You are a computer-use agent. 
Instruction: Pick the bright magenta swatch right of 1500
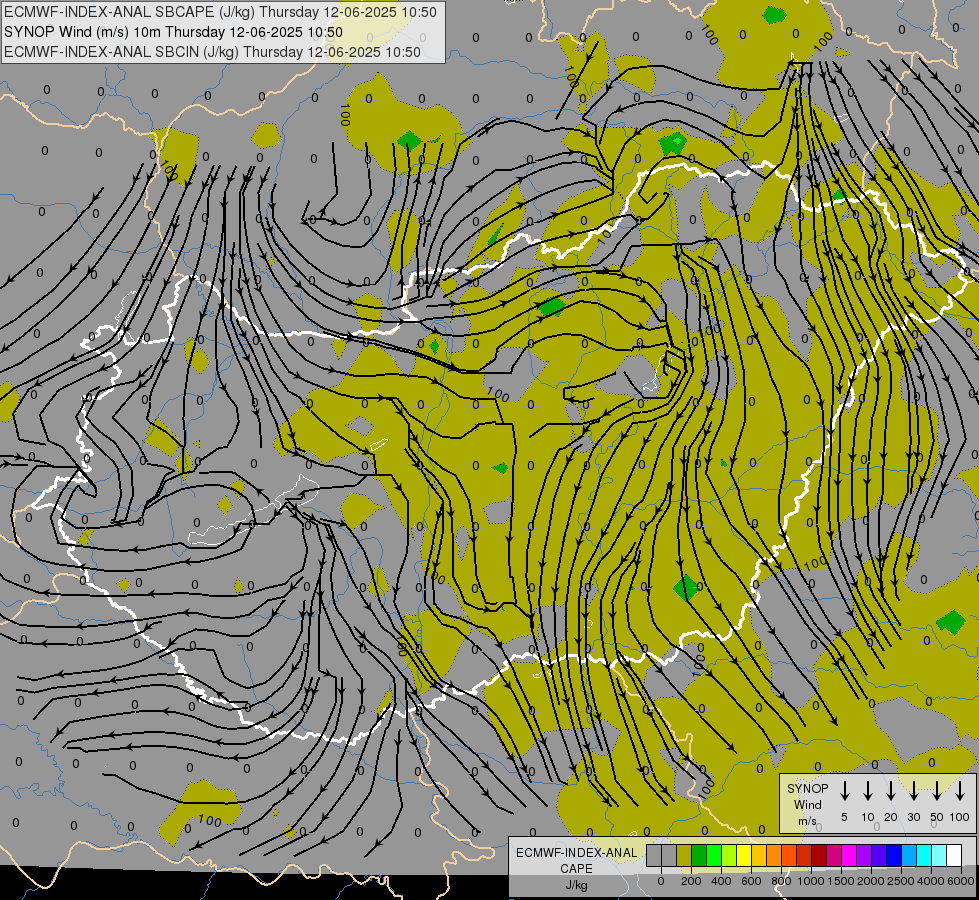coord(849,855)
